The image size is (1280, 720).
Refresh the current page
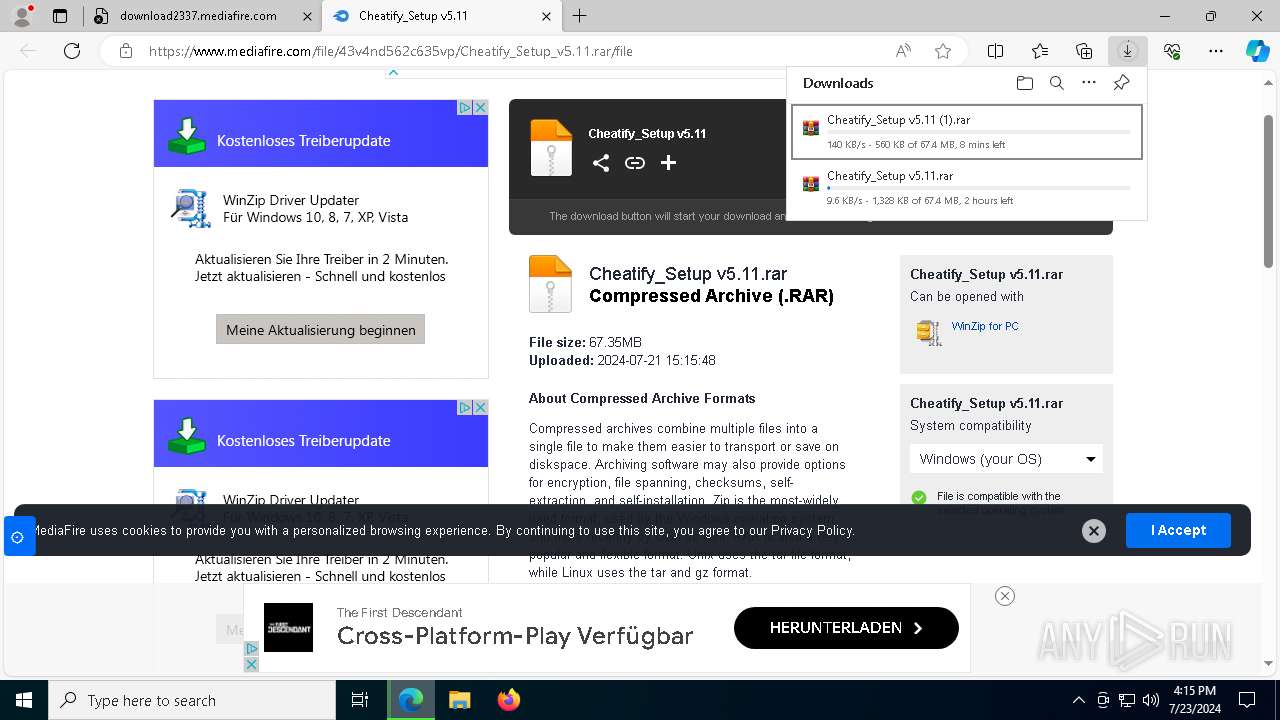[72, 51]
